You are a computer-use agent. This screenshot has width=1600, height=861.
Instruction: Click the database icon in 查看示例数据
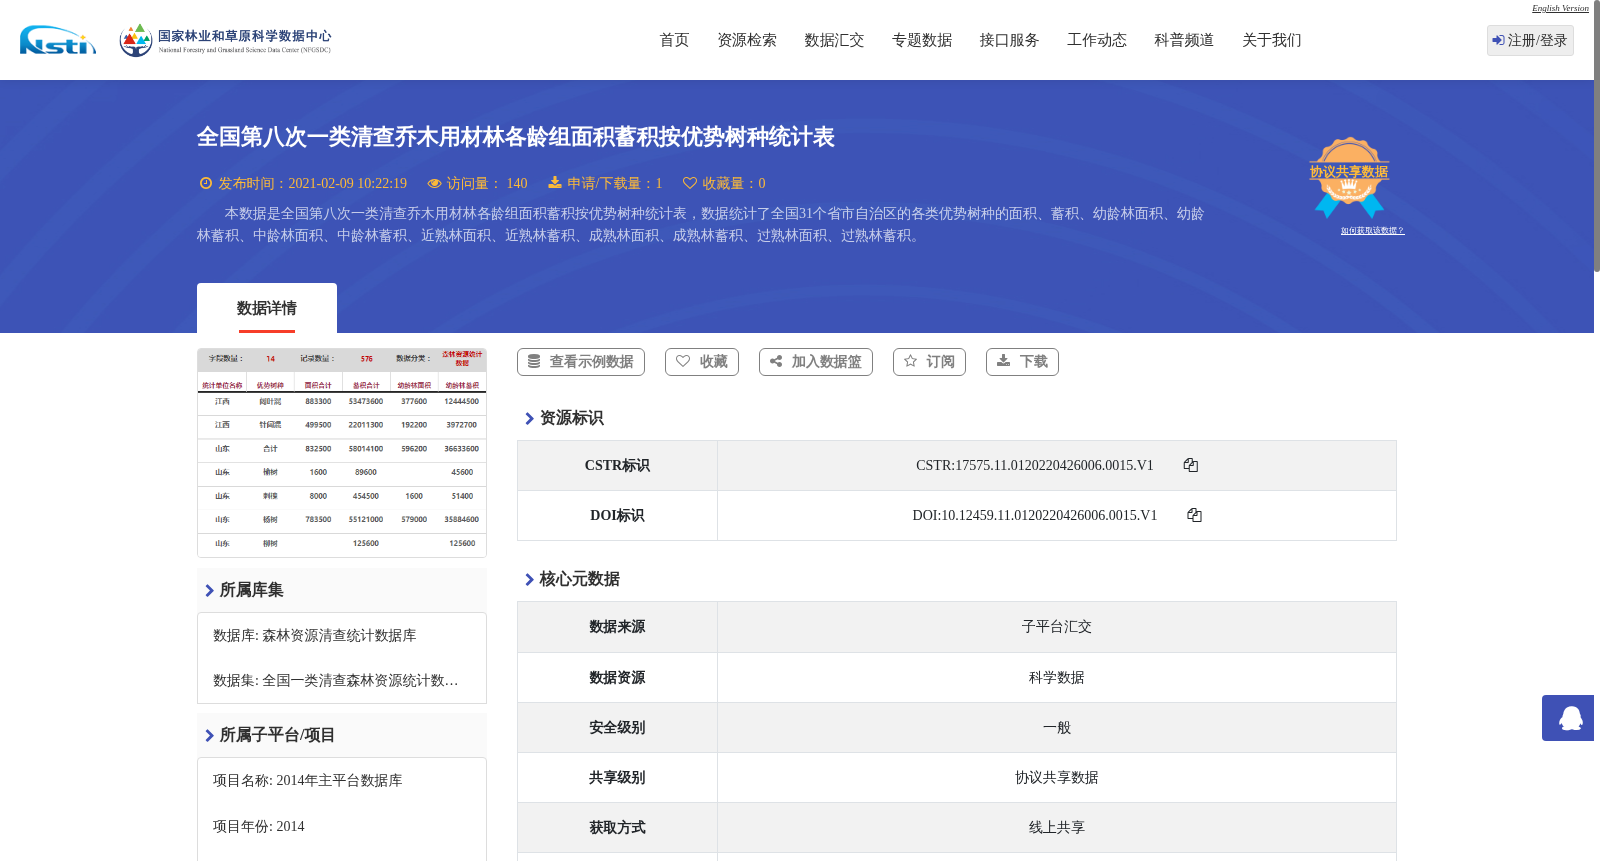tap(534, 361)
